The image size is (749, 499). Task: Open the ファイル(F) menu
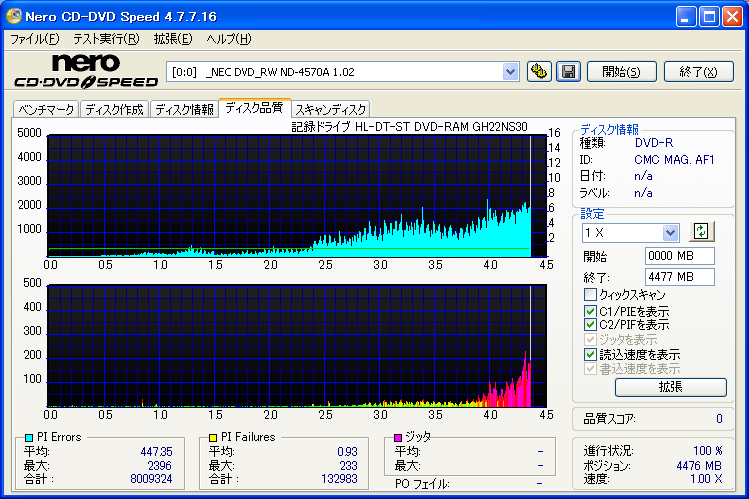point(34,39)
